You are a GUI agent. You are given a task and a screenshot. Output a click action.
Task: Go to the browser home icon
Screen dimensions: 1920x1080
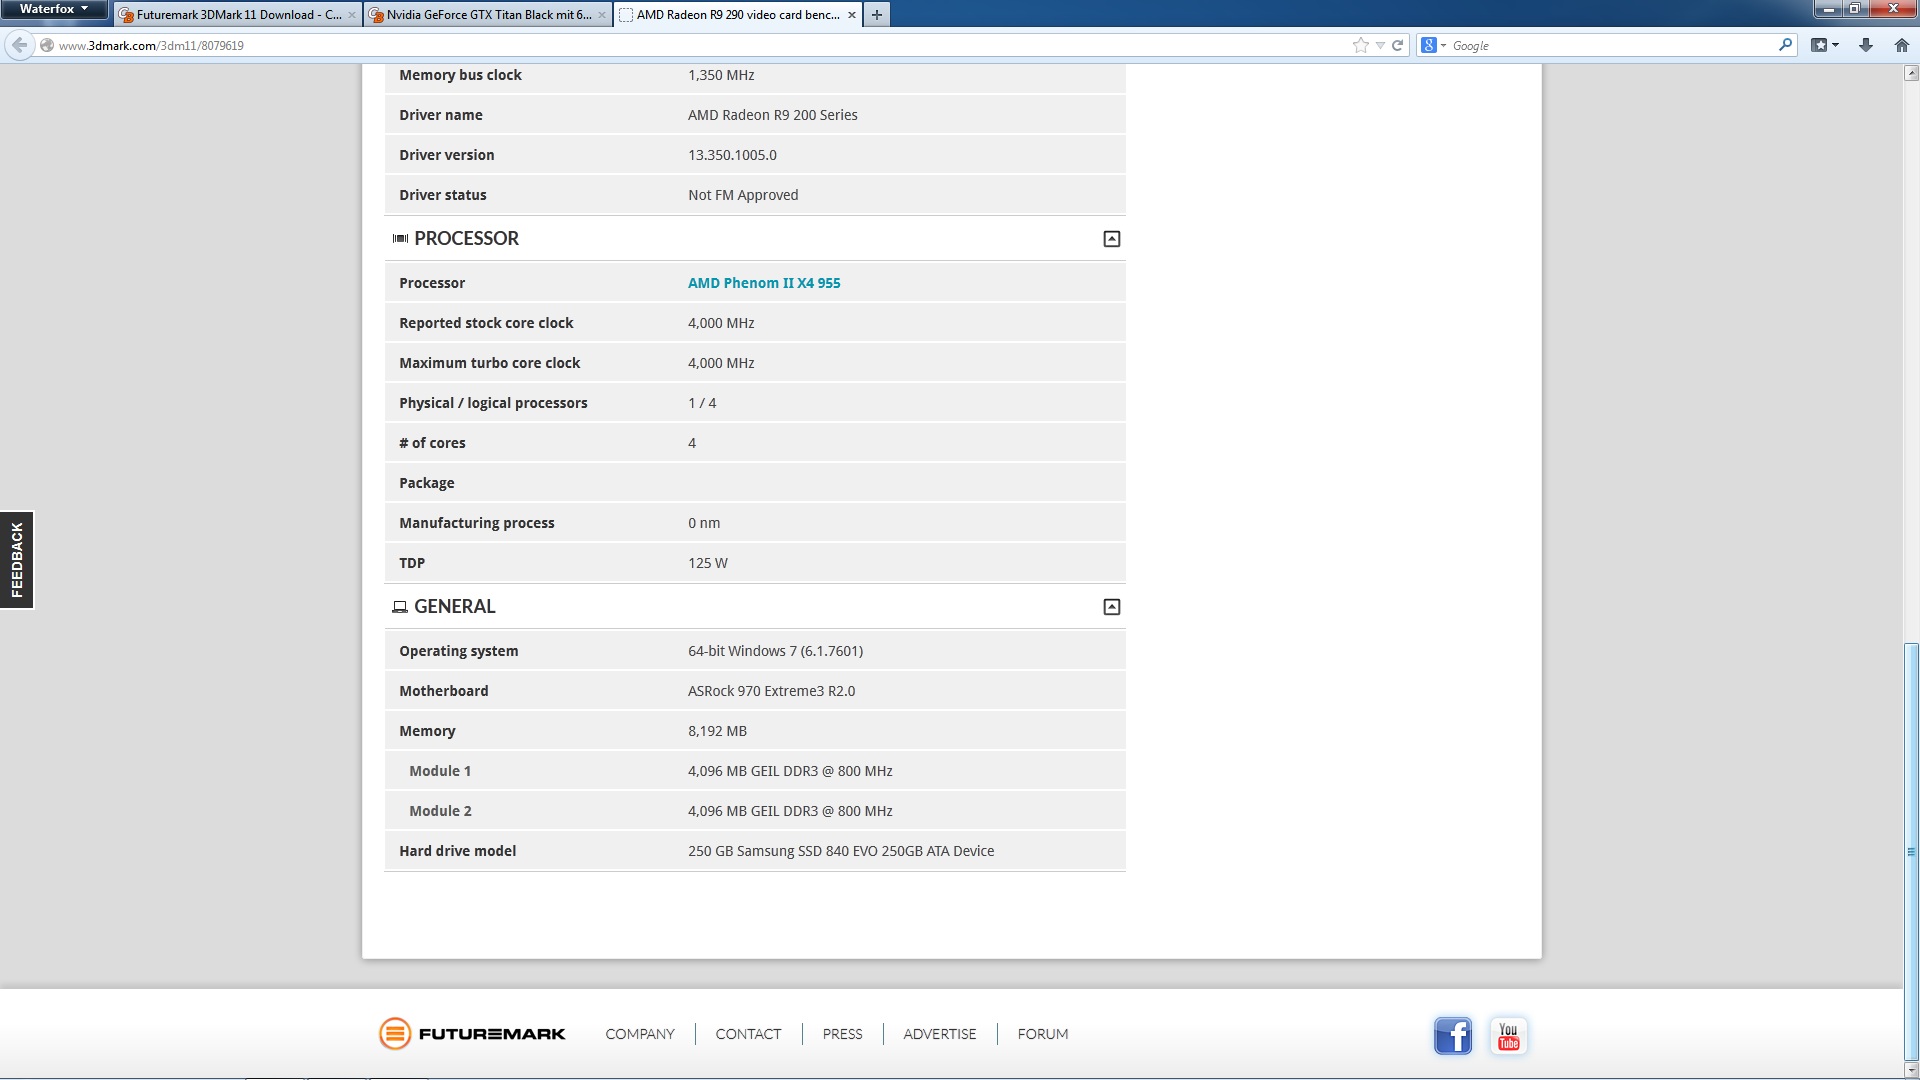click(x=1901, y=45)
